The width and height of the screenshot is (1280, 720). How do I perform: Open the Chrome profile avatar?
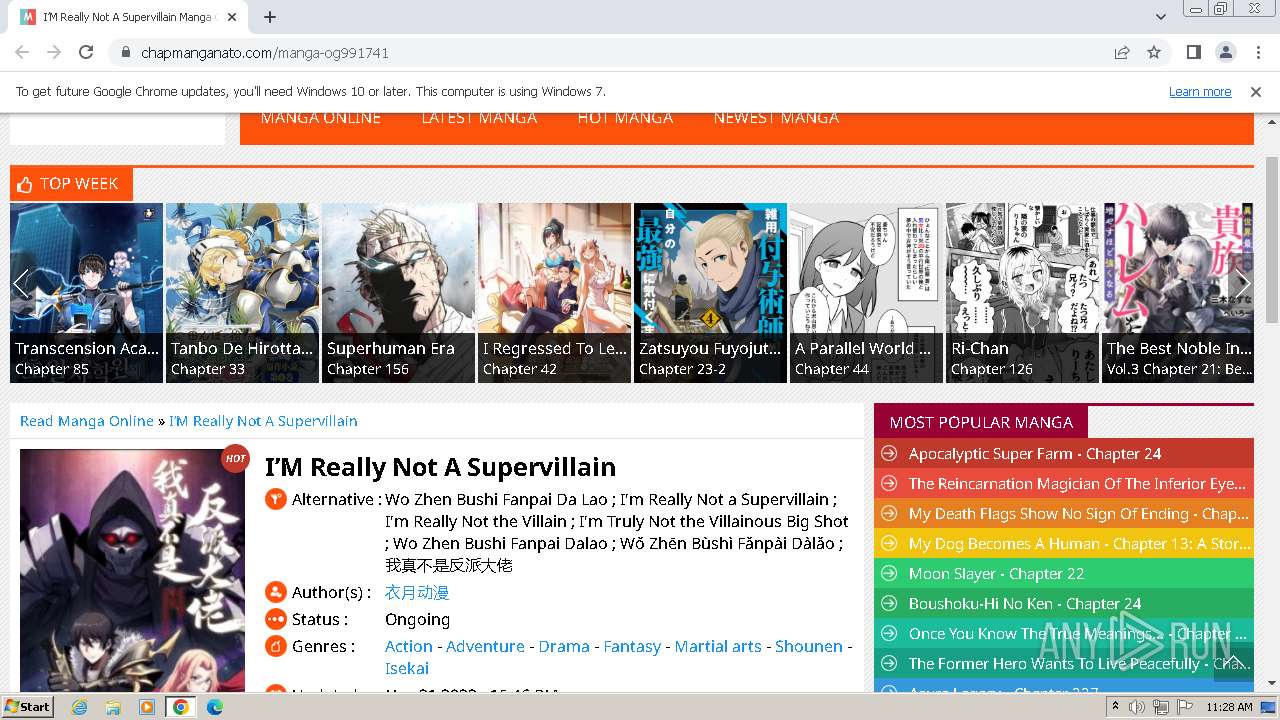pos(1225,52)
